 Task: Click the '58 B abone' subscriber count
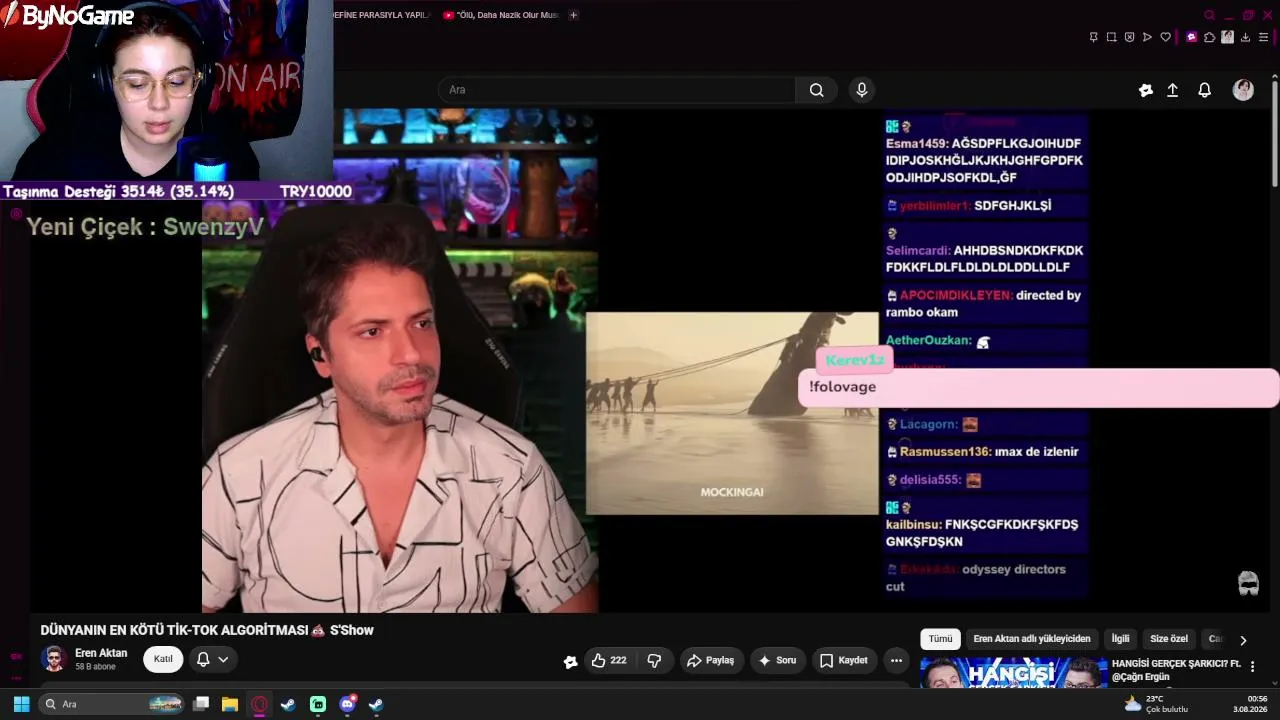pos(95,667)
